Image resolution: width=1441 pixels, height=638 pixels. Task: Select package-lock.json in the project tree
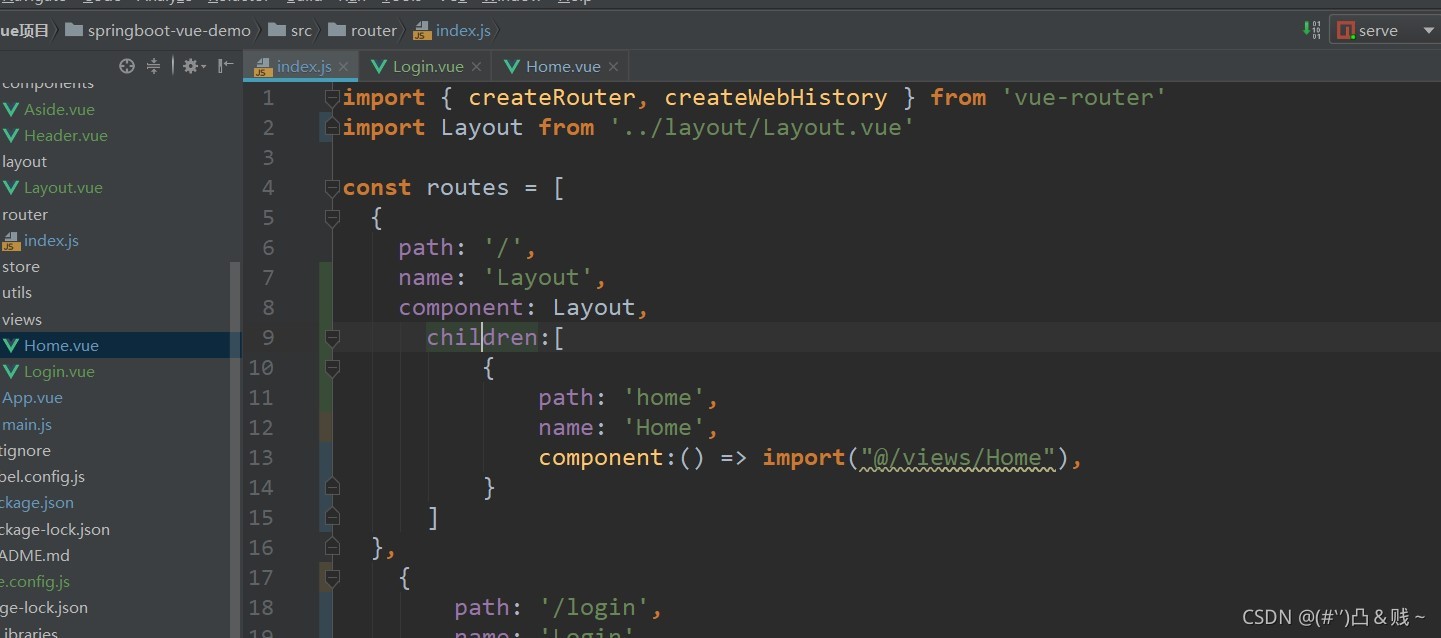55,529
